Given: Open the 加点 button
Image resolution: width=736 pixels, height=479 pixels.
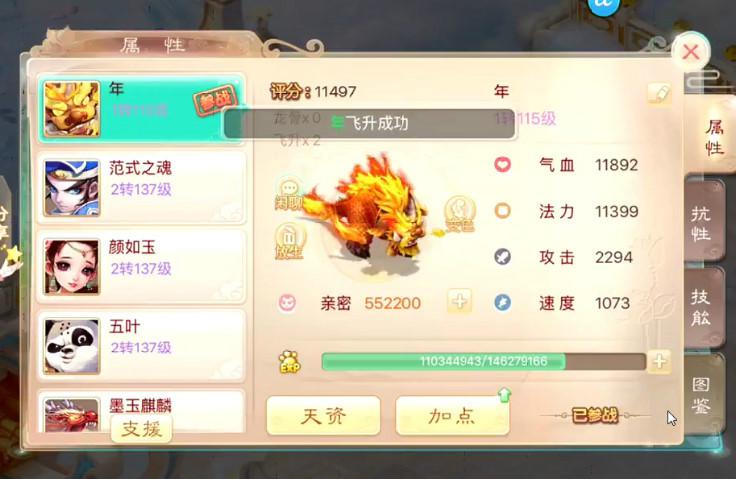Looking at the screenshot, I should (x=452, y=416).
